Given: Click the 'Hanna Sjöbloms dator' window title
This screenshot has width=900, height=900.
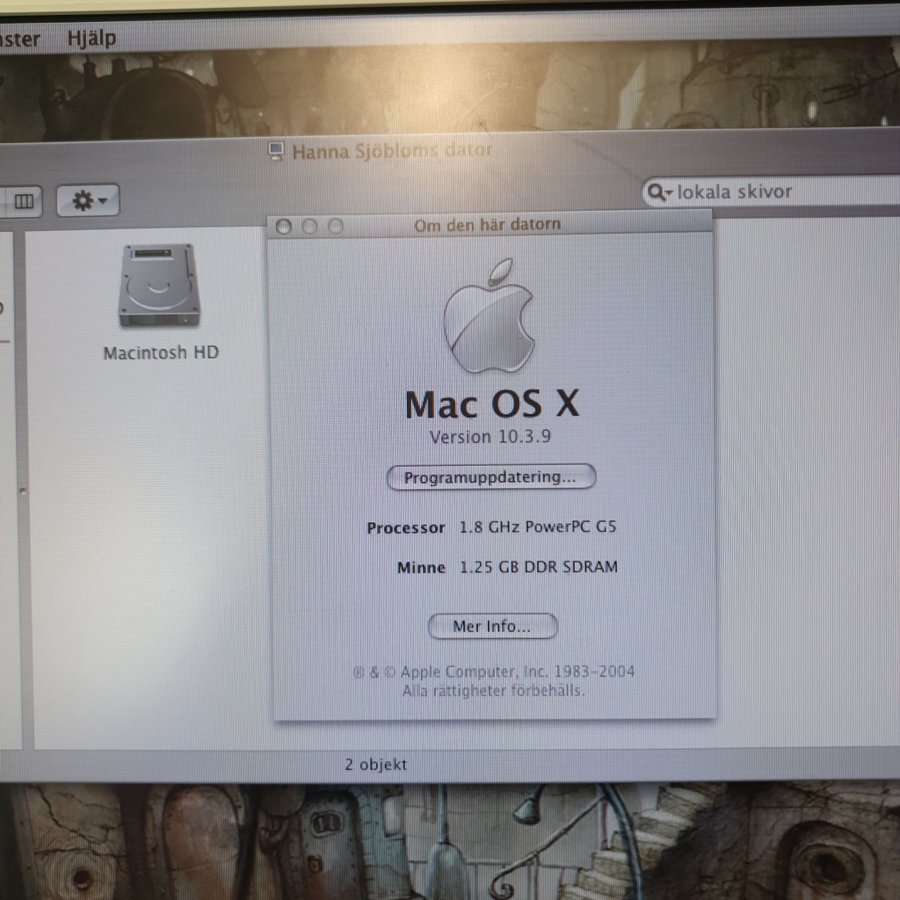Looking at the screenshot, I should 392,153.
